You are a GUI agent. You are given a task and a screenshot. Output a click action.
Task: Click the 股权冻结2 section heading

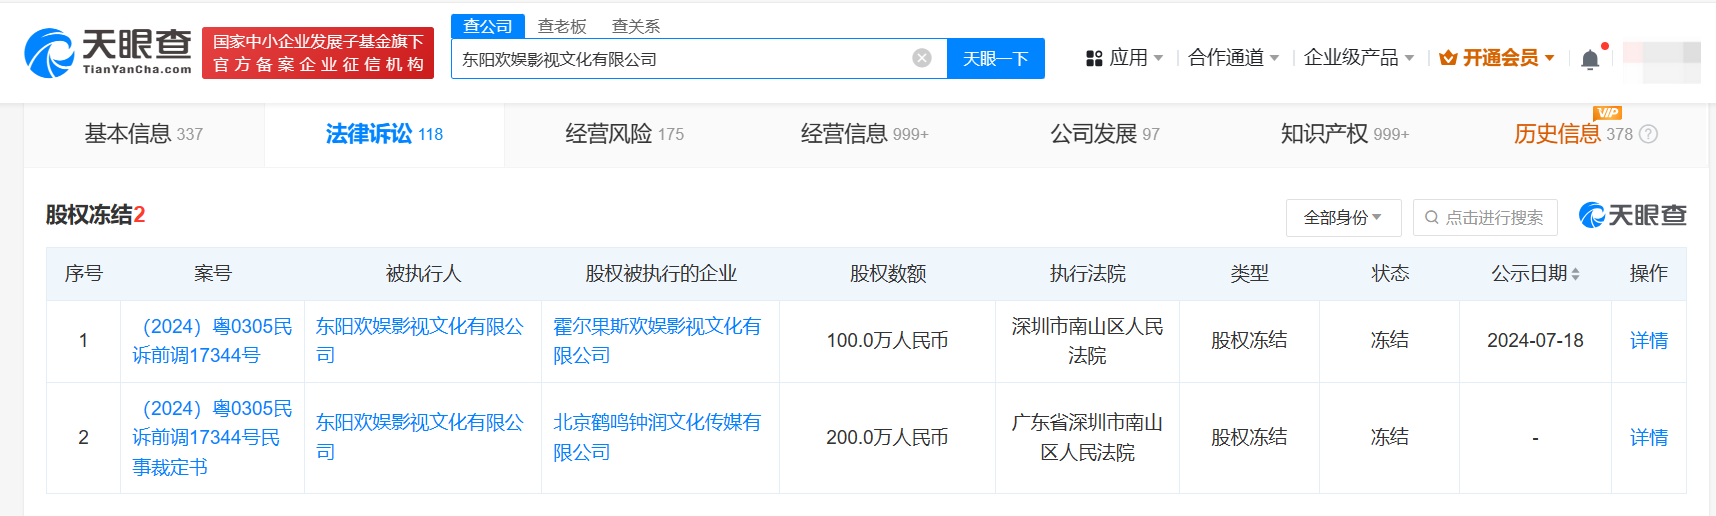[x=95, y=215]
